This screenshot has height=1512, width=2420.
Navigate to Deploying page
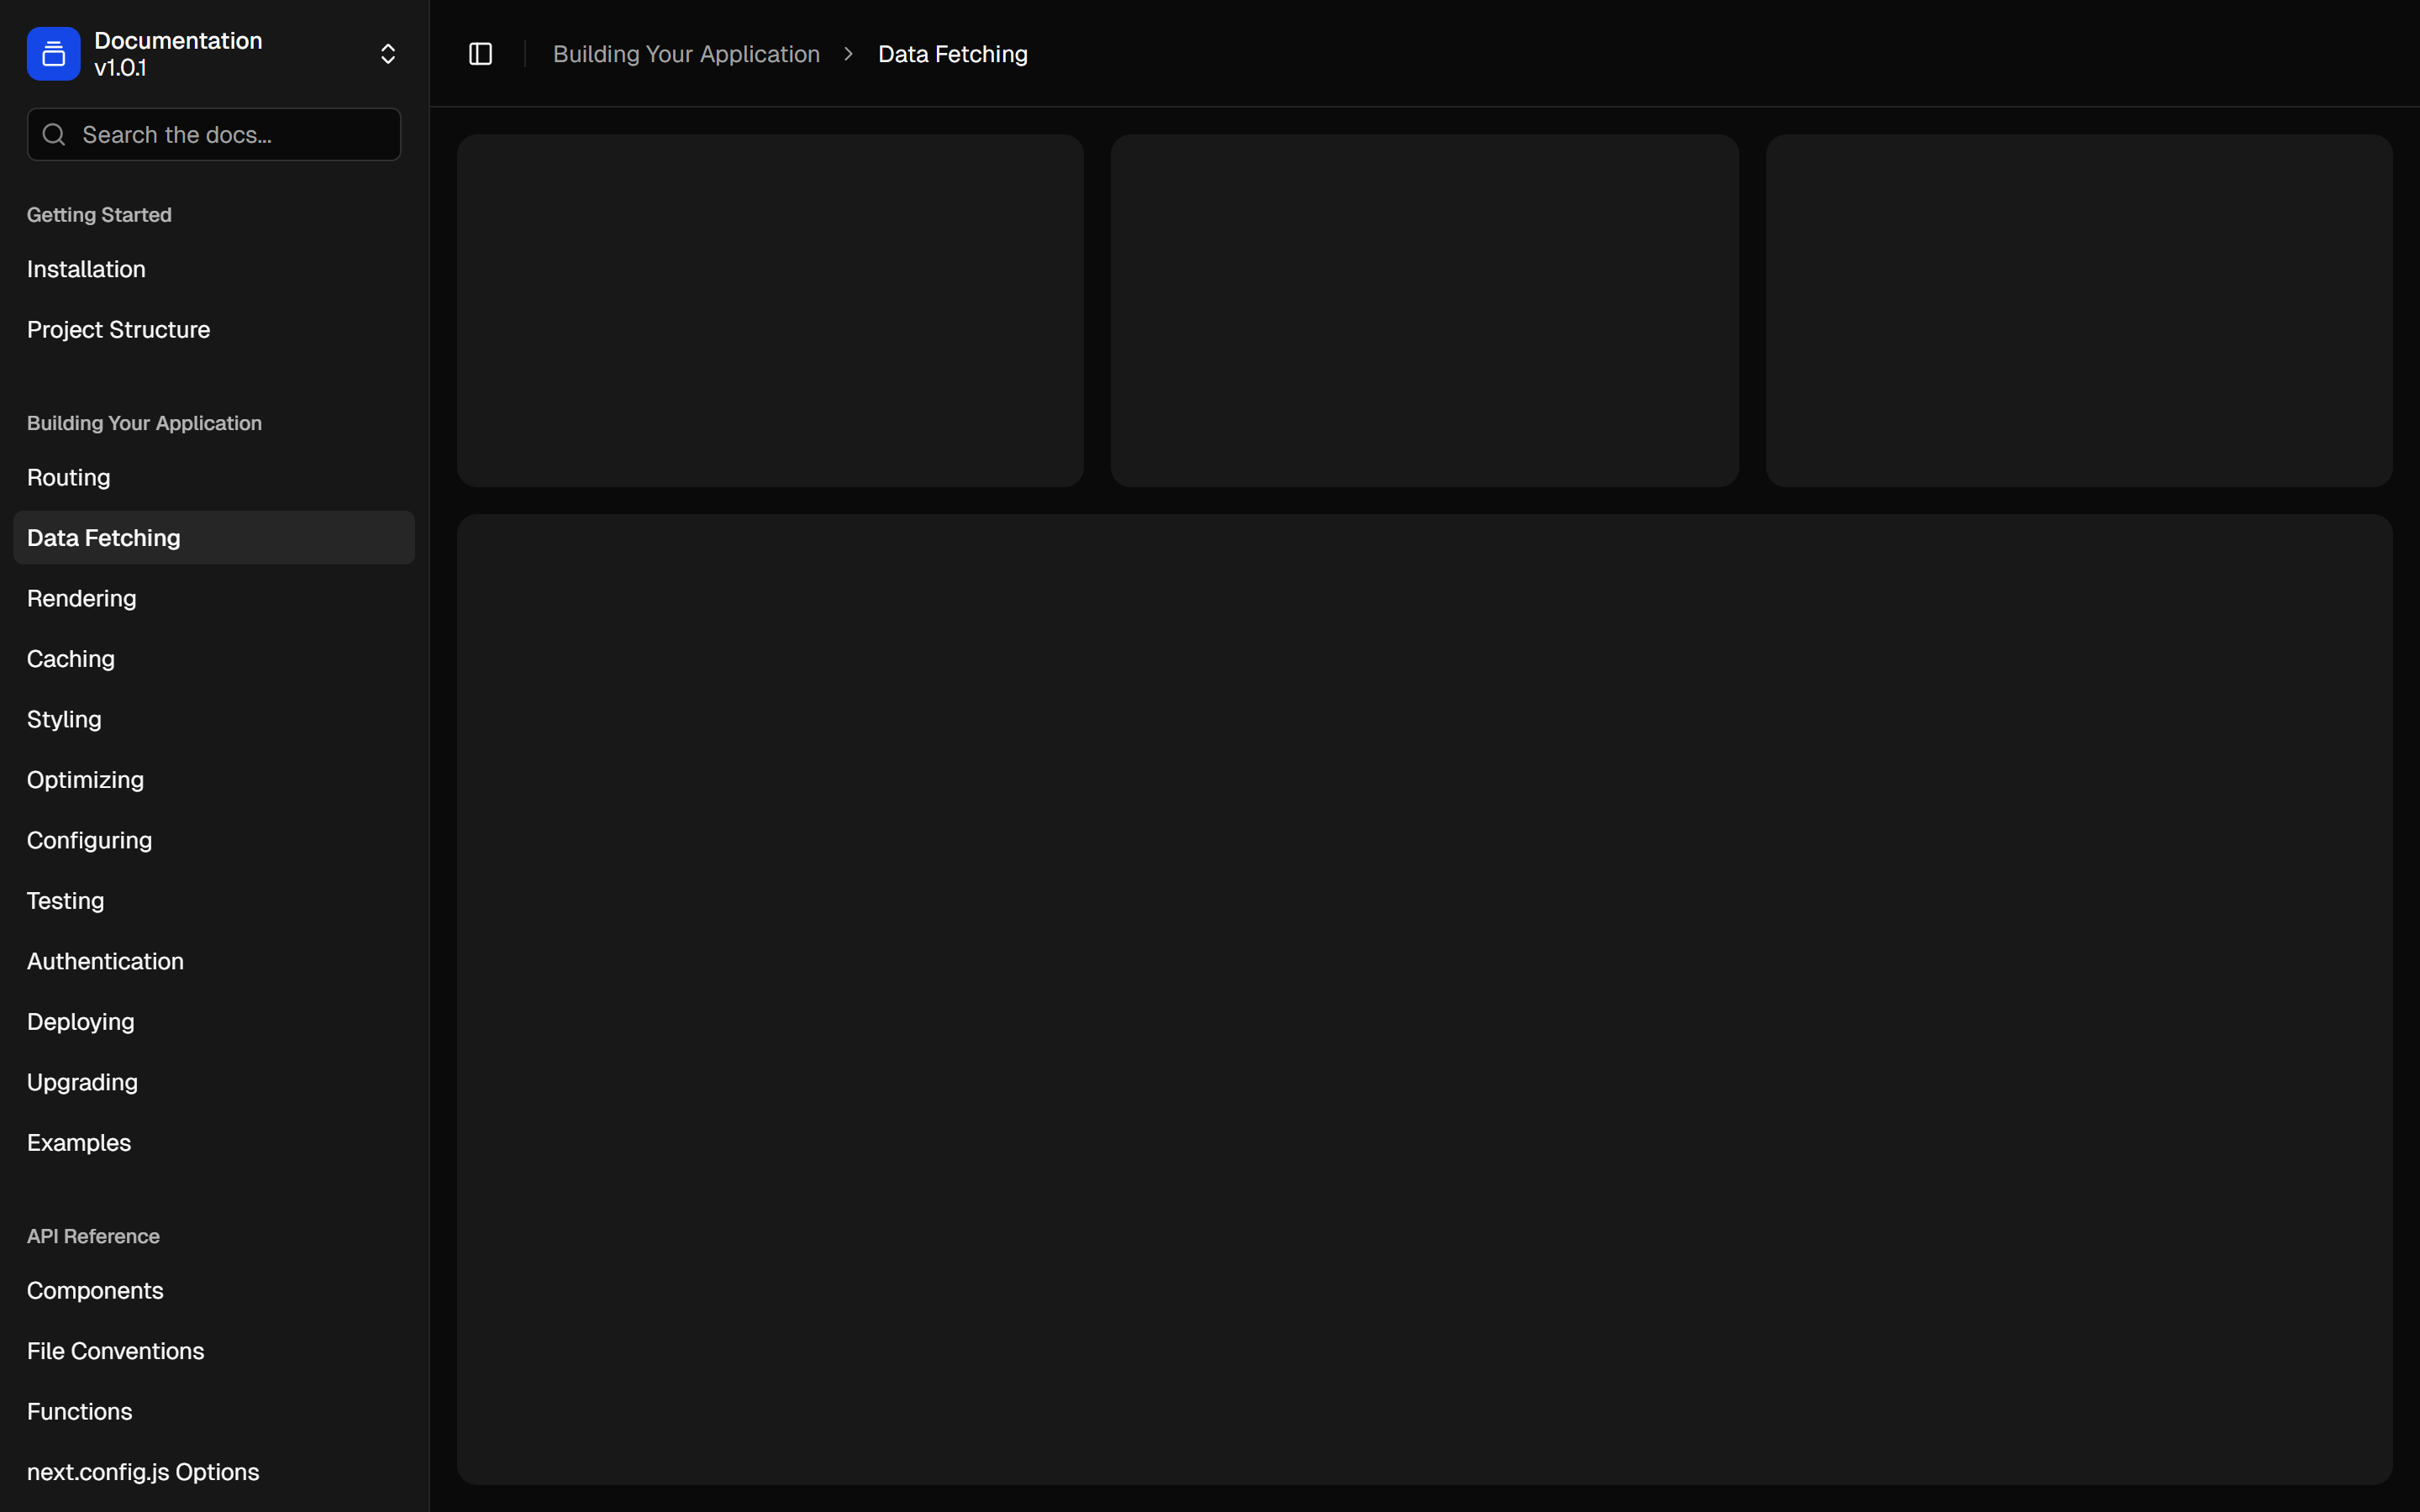click(x=80, y=1022)
